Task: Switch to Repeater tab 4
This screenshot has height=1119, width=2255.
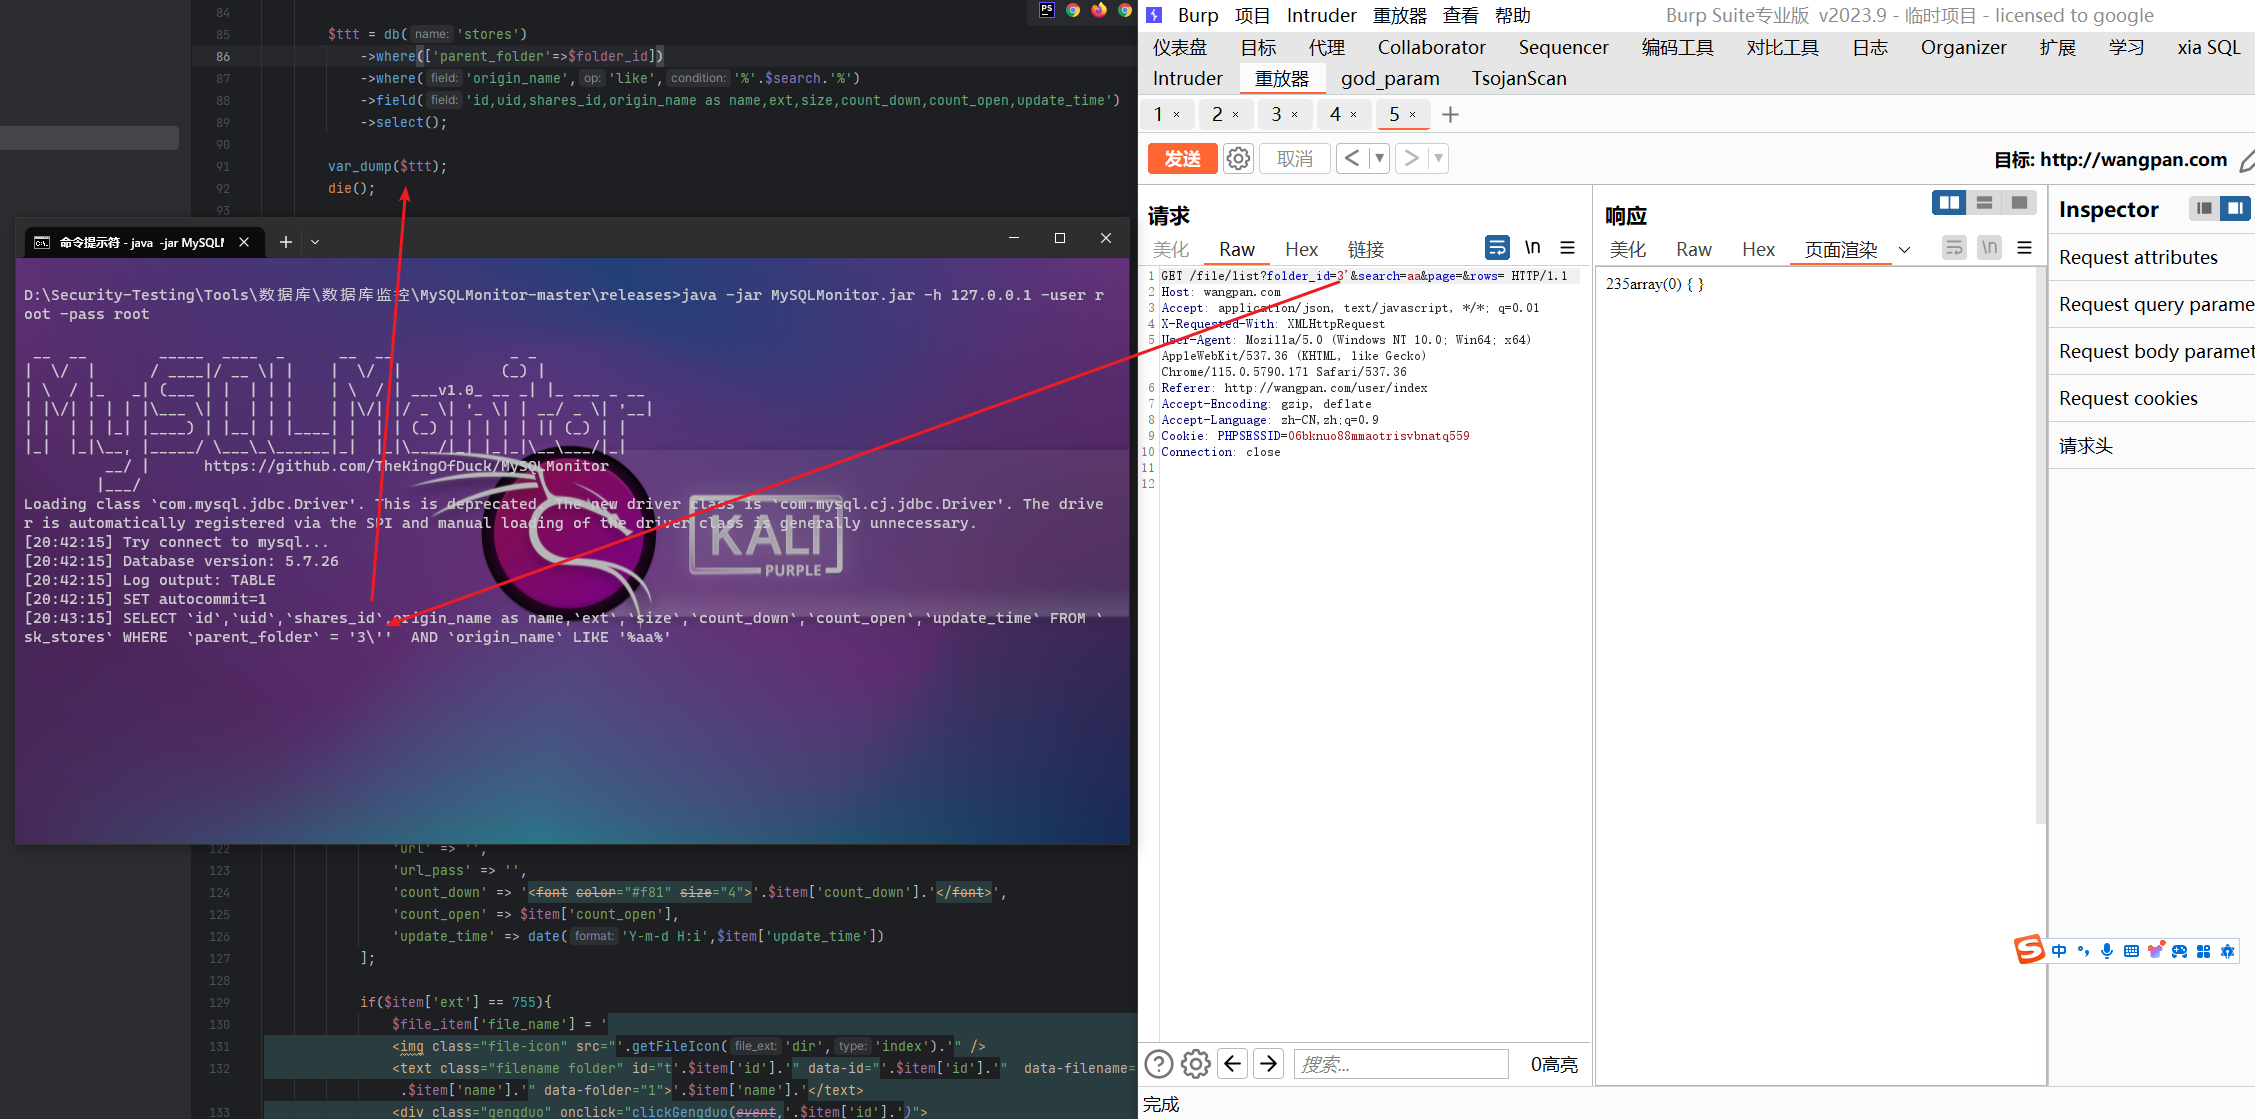Action: tap(1335, 114)
